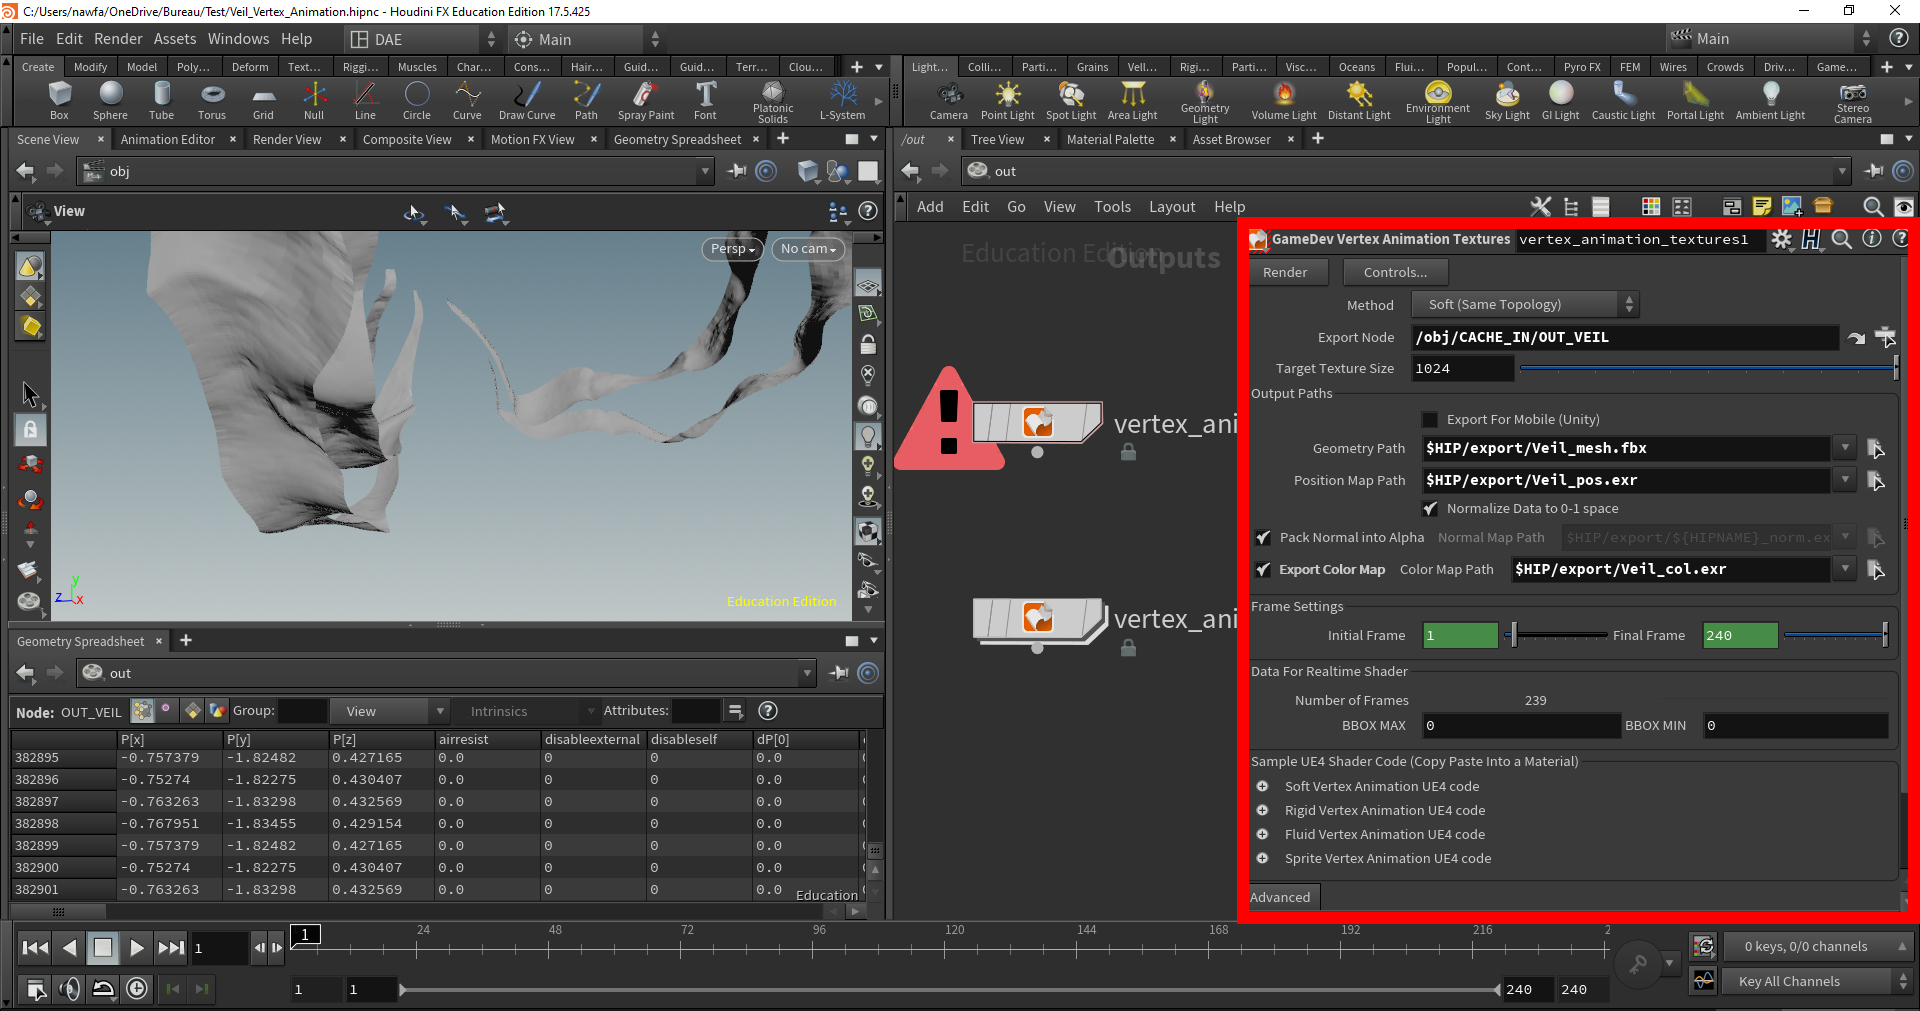The image size is (1920, 1011).
Task: Disable the Export Color Map checkbox
Action: (x=1263, y=570)
